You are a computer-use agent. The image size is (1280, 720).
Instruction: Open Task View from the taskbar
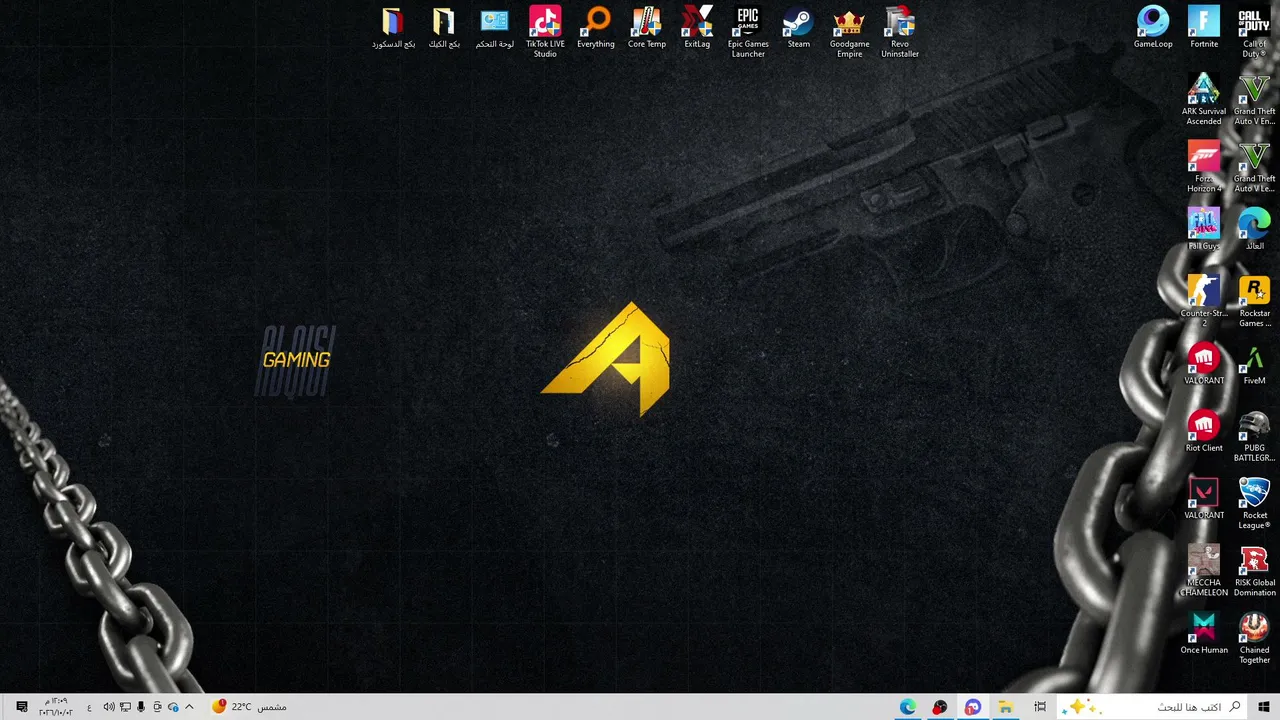point(1040,707)
